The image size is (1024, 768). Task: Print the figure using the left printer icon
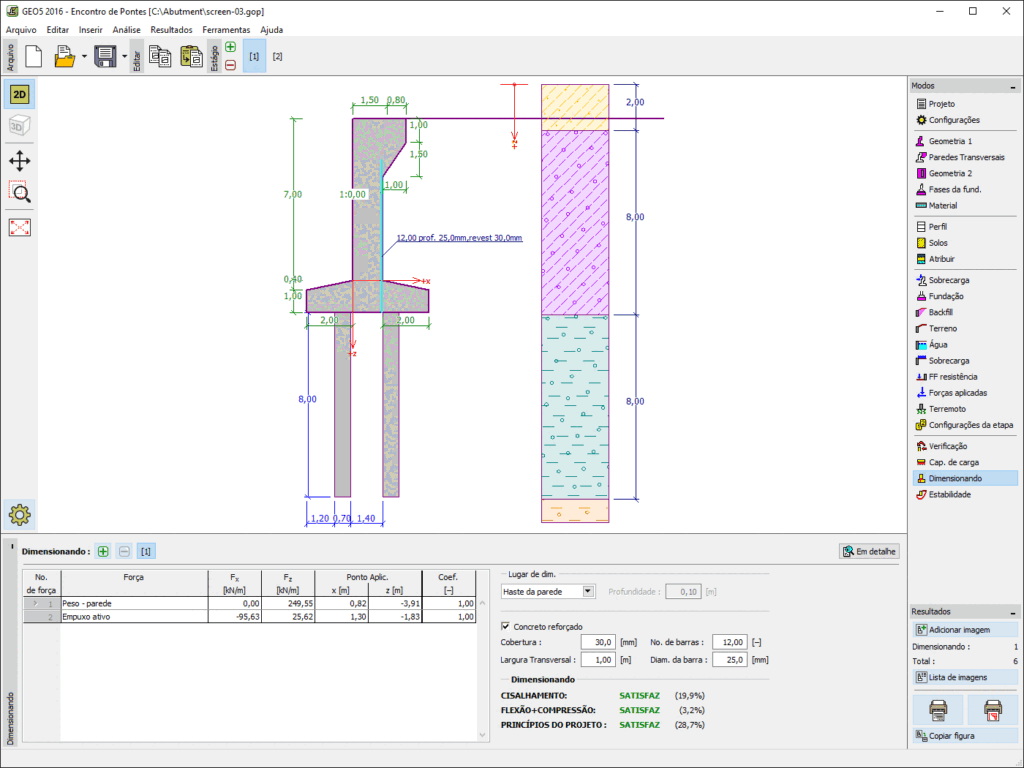[938, 710]
